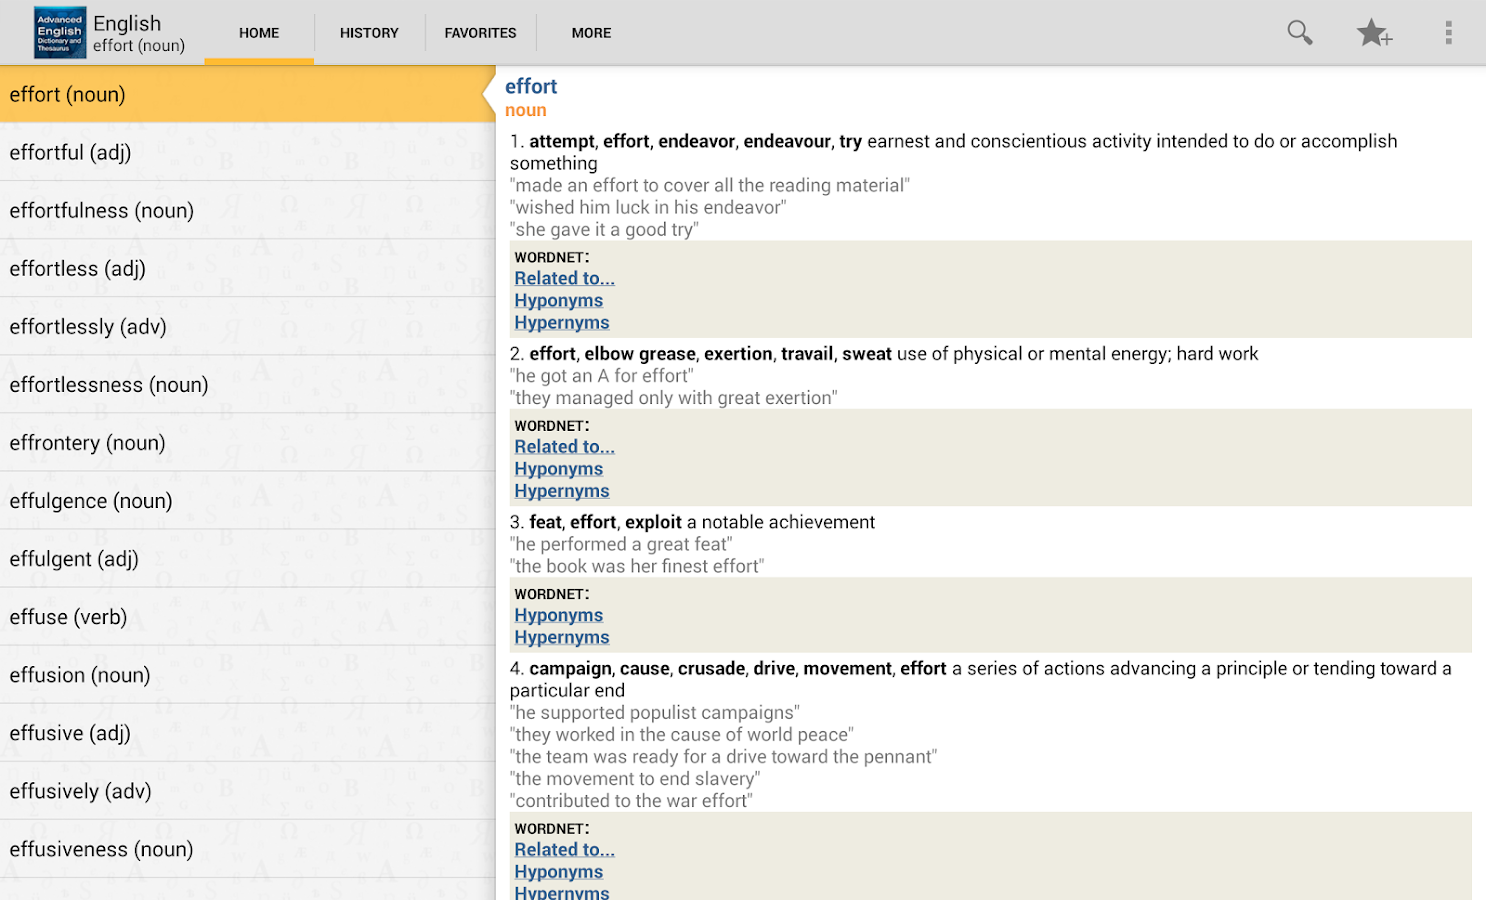Open "Related to..." under the first definition

coord(563,277)
